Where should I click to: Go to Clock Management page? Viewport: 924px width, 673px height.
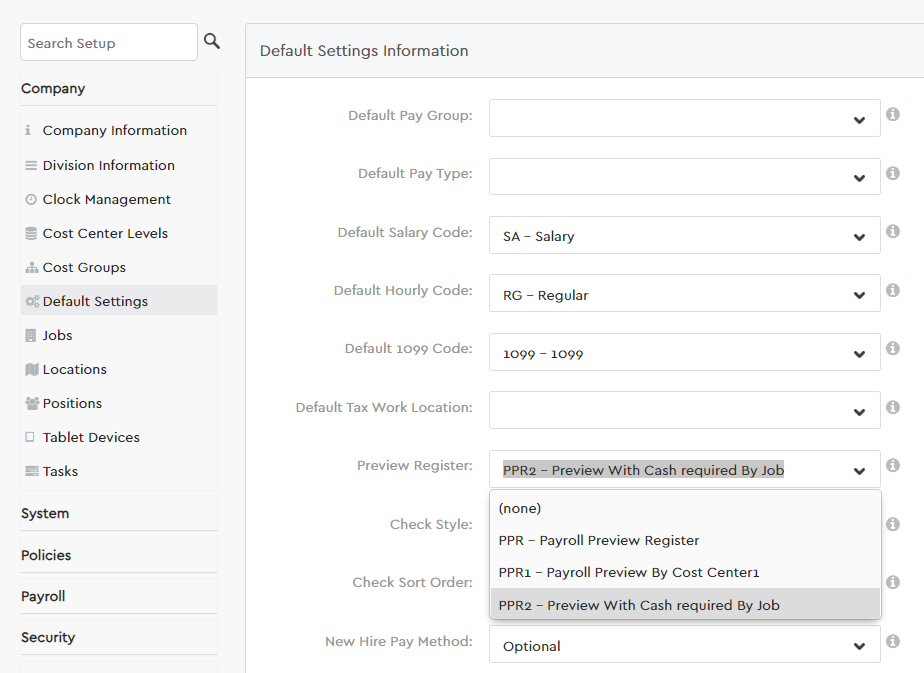pyautogui.click(x=106, y=200)
